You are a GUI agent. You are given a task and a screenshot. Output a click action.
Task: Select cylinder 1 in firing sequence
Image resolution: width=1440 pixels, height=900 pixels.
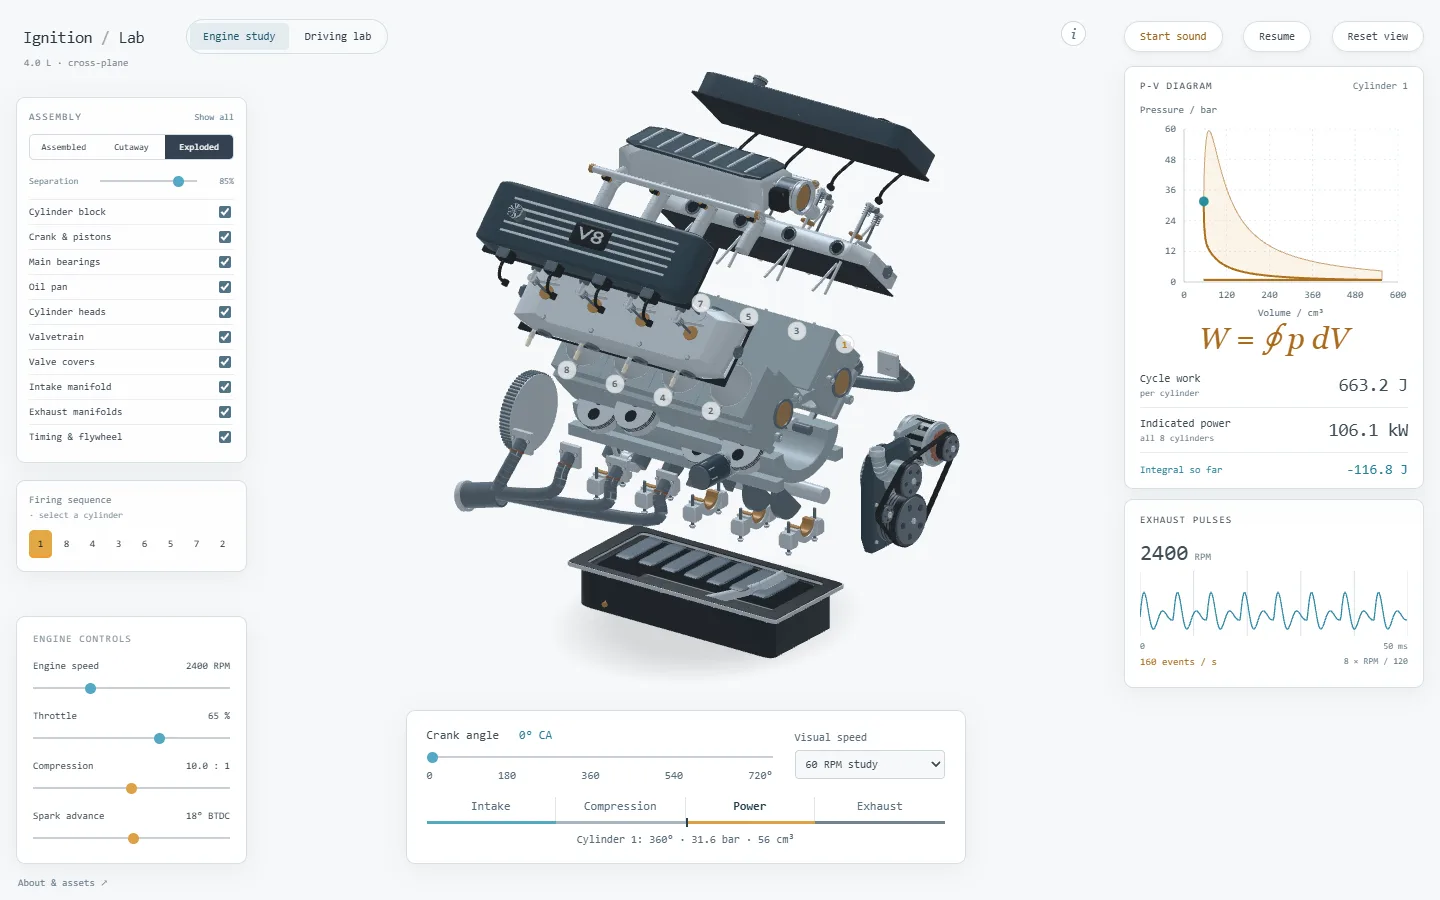[40, 544]
